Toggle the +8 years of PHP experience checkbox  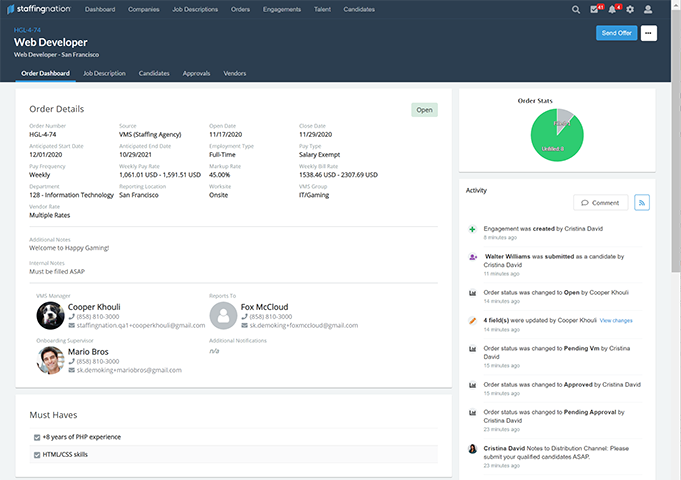pos(37,437)
